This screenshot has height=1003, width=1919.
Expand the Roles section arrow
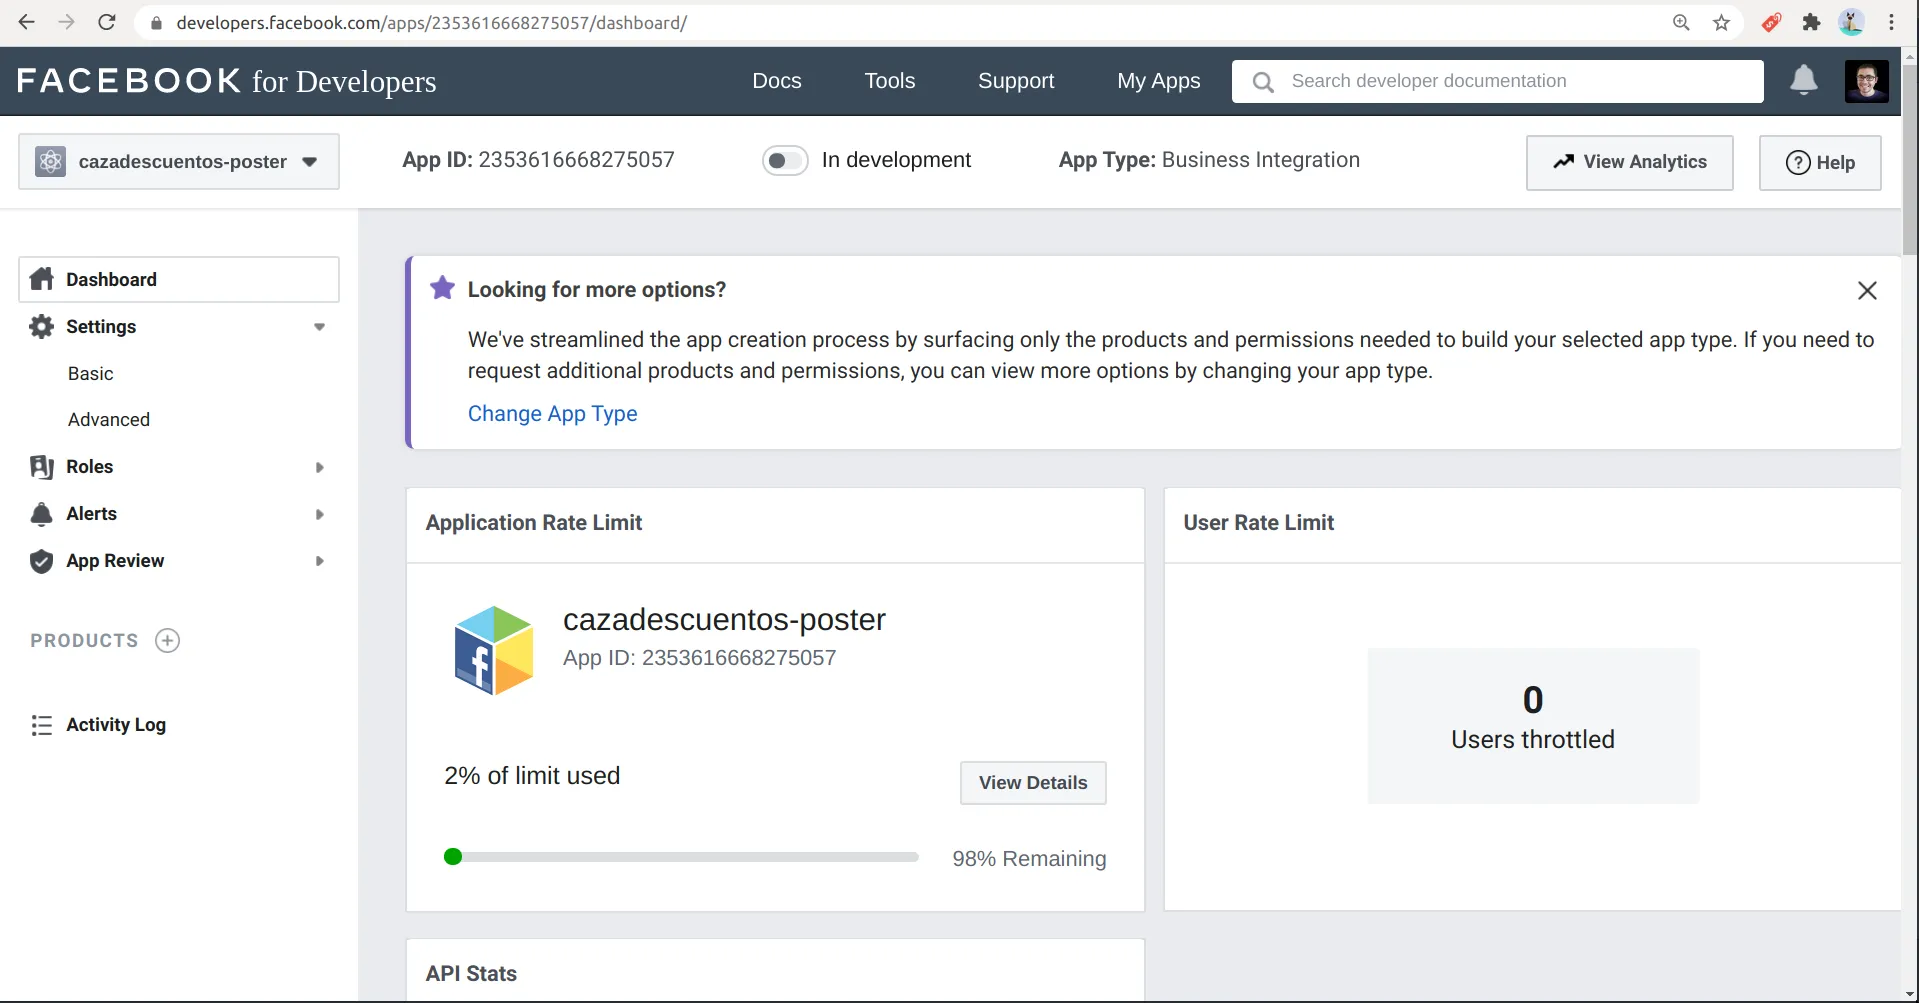coord(319,467)
